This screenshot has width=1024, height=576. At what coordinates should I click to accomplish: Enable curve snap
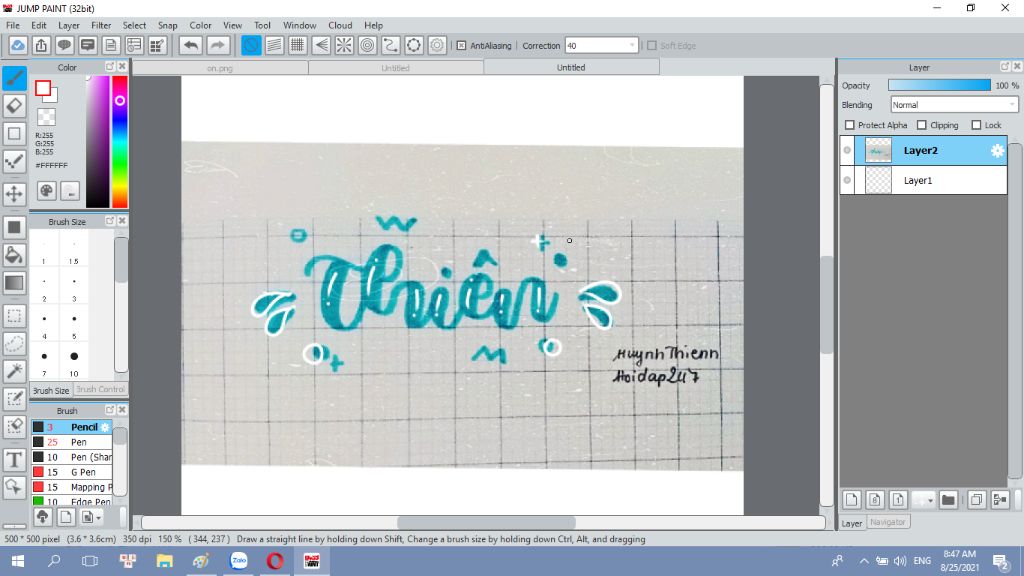click(x=391, y=45)
